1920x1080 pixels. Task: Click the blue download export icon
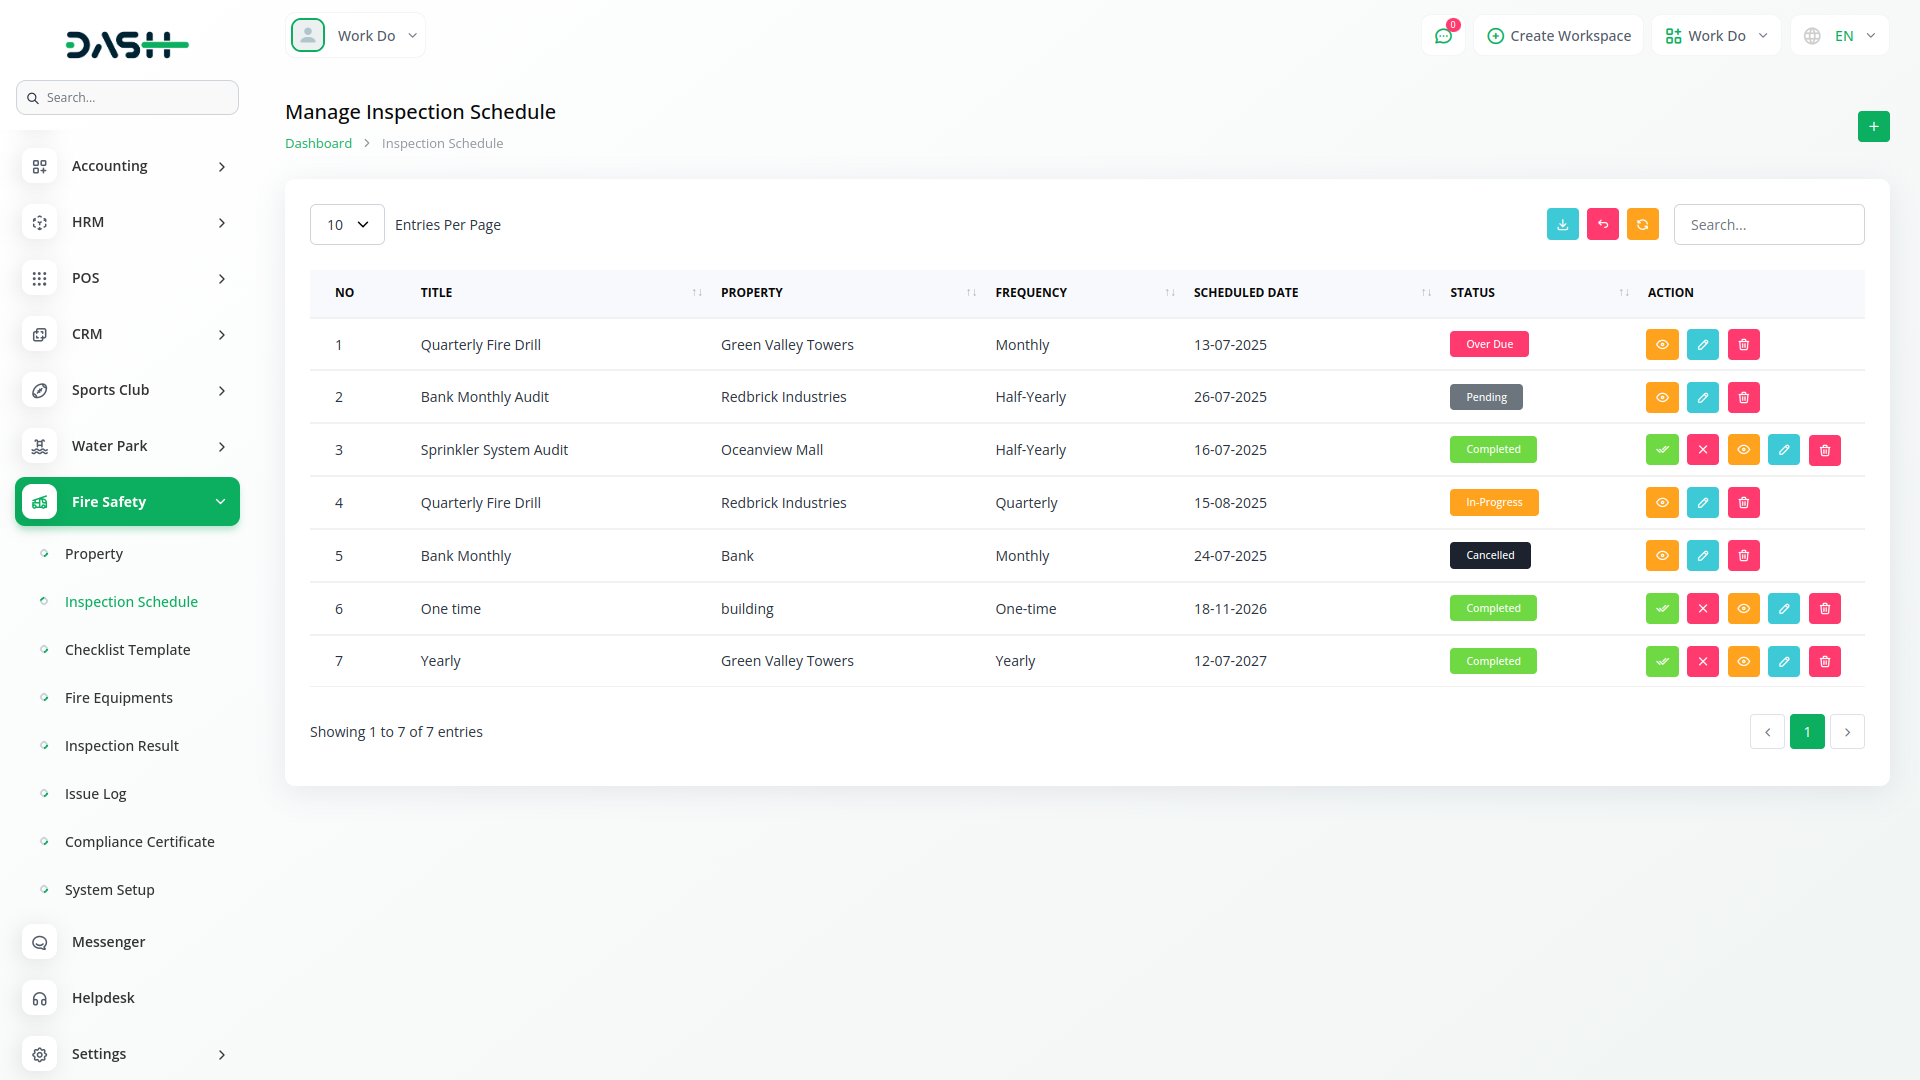tap(1562, 224)
